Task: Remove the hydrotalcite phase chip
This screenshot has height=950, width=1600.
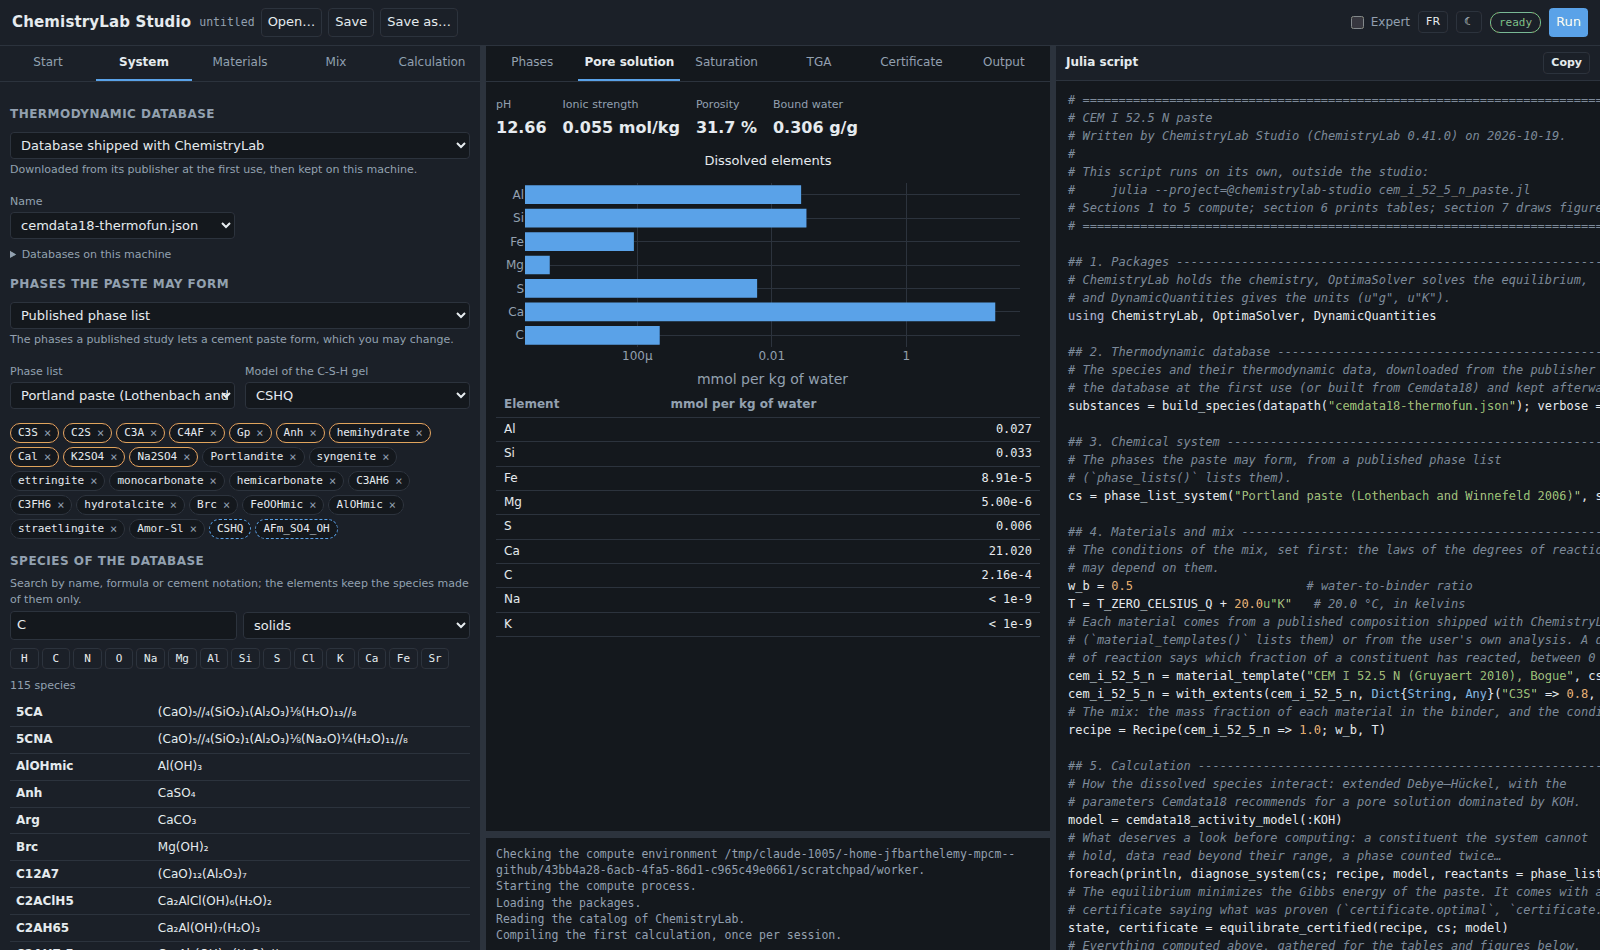Action: coord(173,505)
